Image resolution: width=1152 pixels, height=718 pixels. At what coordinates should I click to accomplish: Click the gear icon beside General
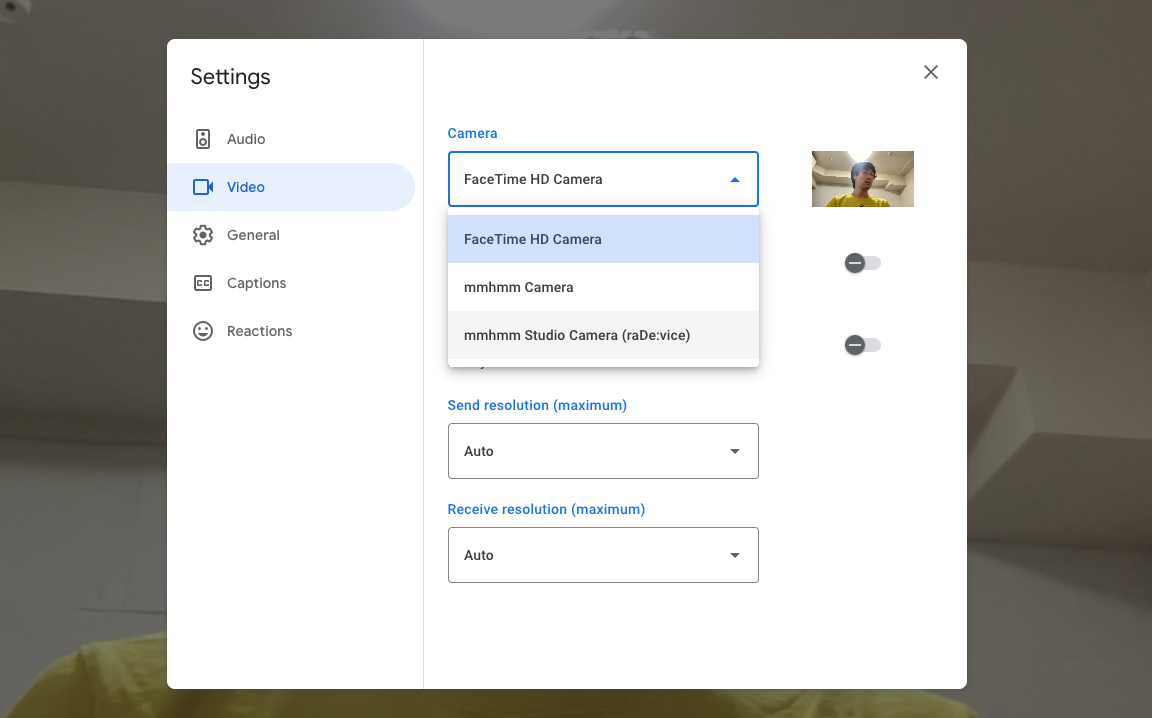tap(203, 235)
